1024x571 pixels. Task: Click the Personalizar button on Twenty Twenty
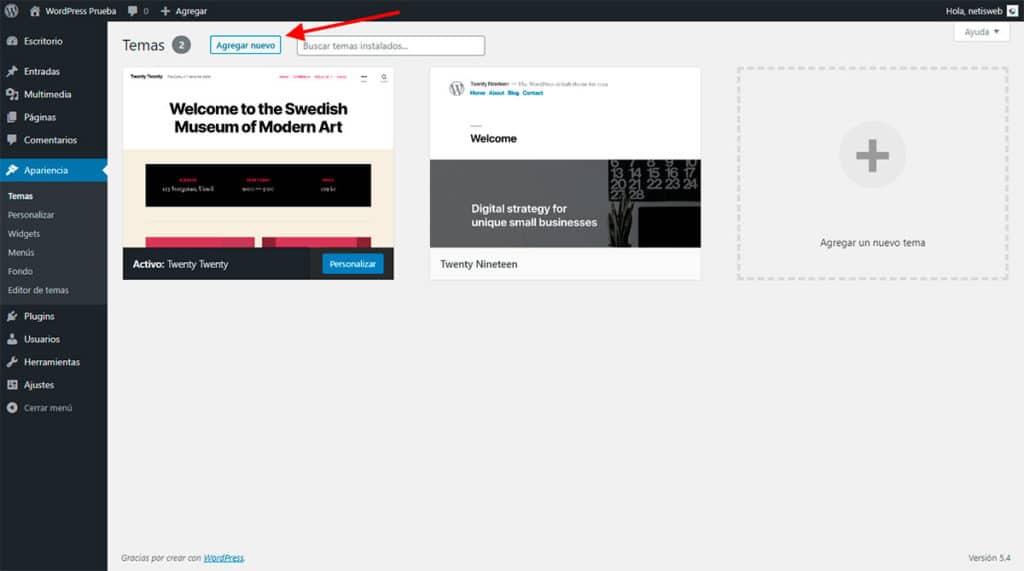tap(353, 264)
